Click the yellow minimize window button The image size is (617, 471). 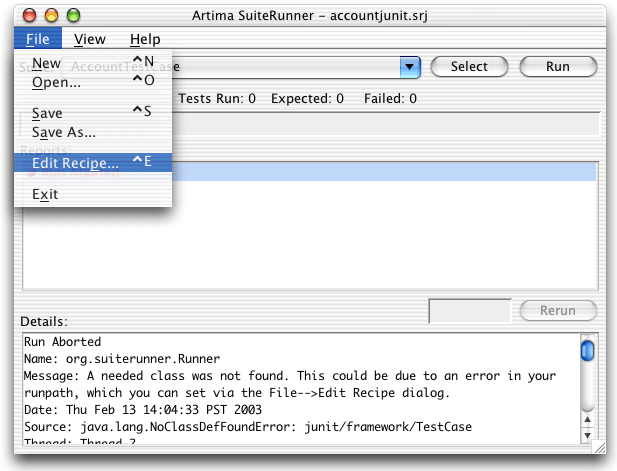[52, 15]
